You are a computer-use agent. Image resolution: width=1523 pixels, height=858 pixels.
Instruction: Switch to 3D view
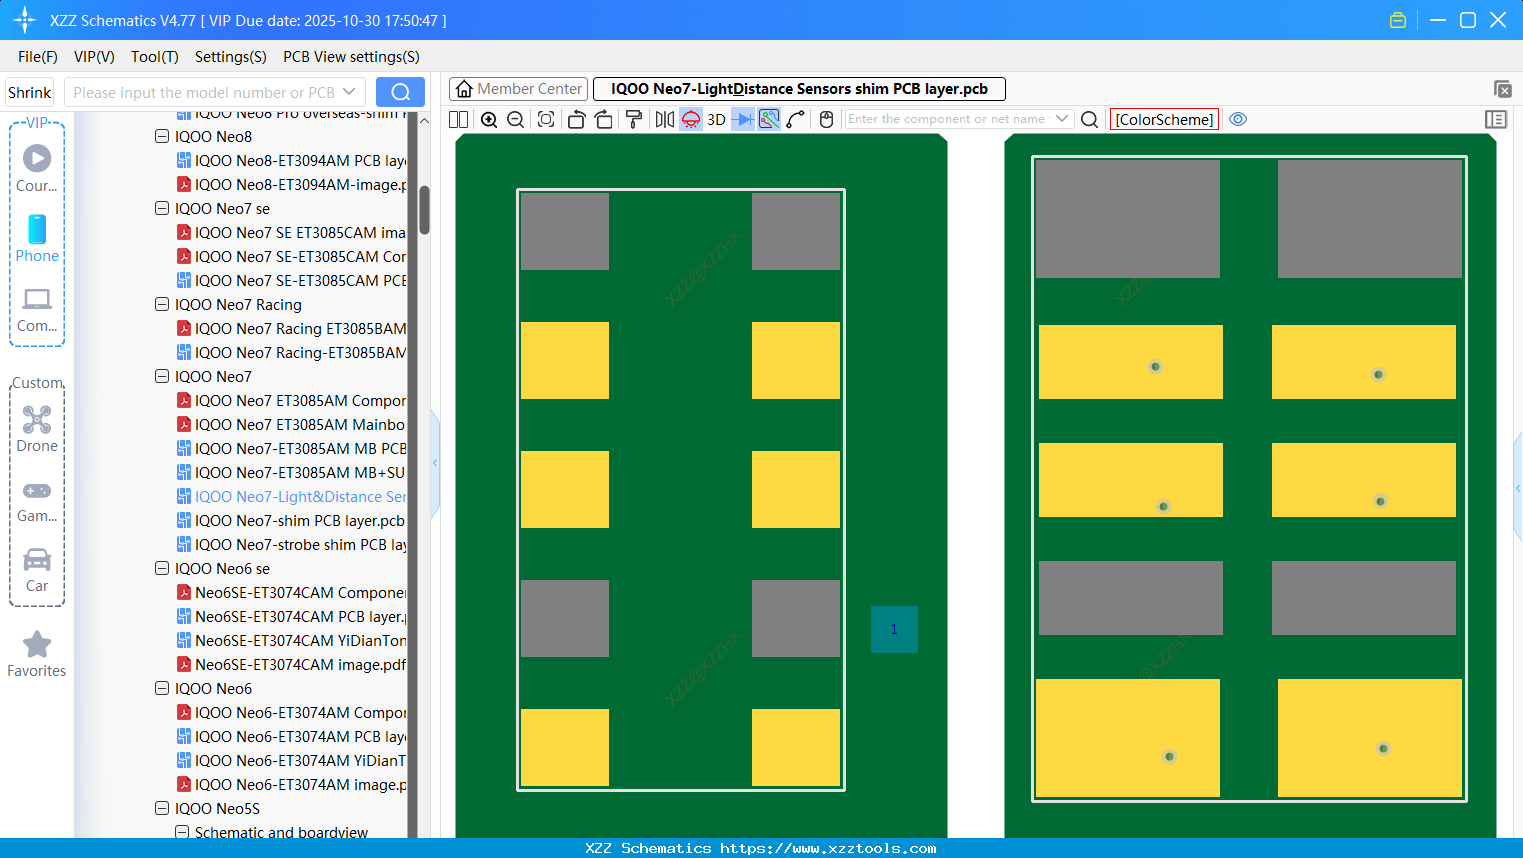(x=716, y=120)
